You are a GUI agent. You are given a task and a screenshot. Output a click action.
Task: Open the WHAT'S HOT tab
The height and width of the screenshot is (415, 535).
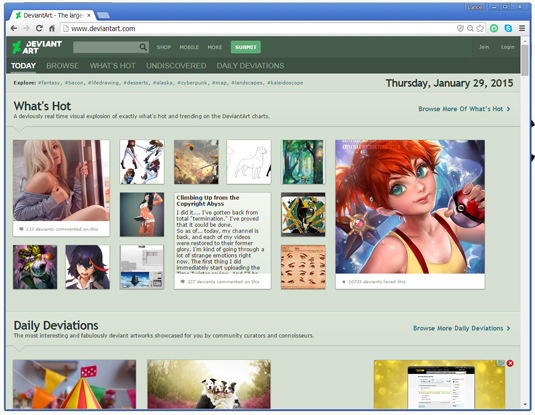tap(113, 66)
